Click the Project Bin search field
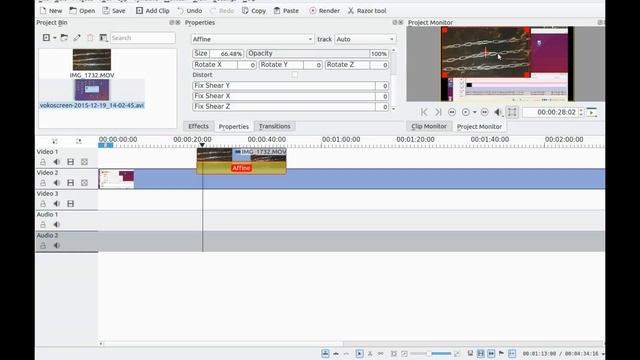The height and width of the screenshot is (360, 640). (142, 38)
